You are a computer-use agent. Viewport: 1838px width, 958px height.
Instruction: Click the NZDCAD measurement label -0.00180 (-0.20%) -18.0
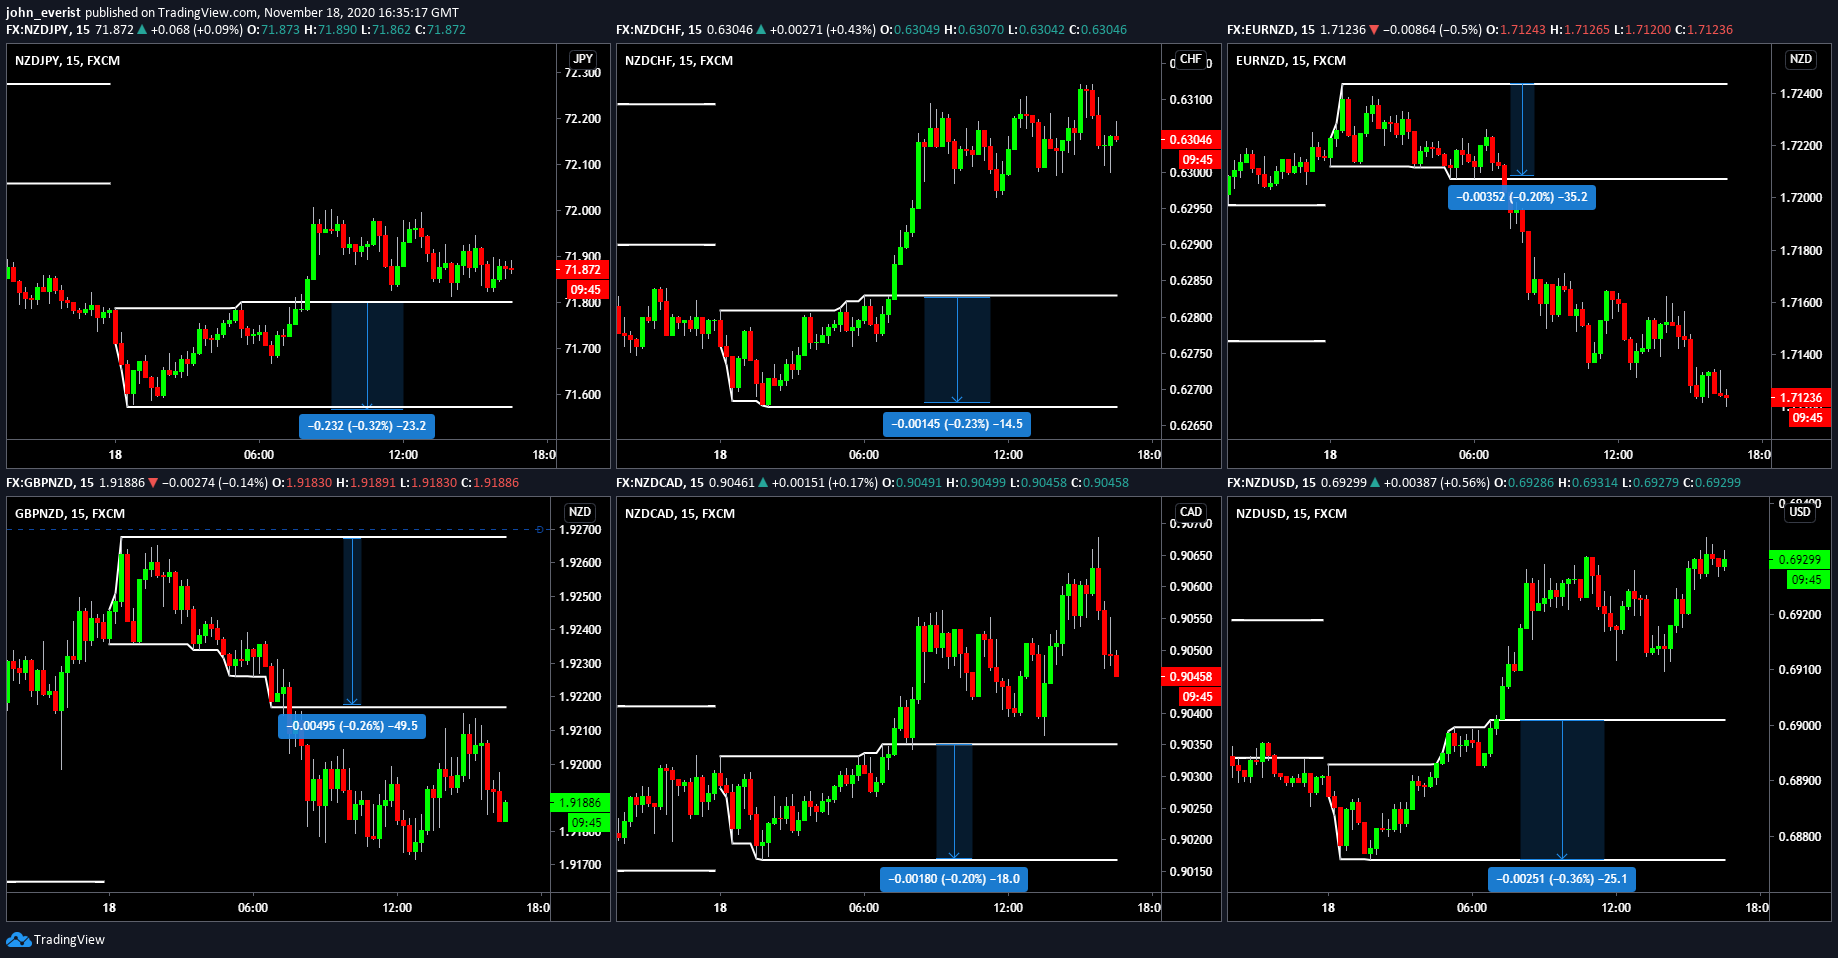955,879
